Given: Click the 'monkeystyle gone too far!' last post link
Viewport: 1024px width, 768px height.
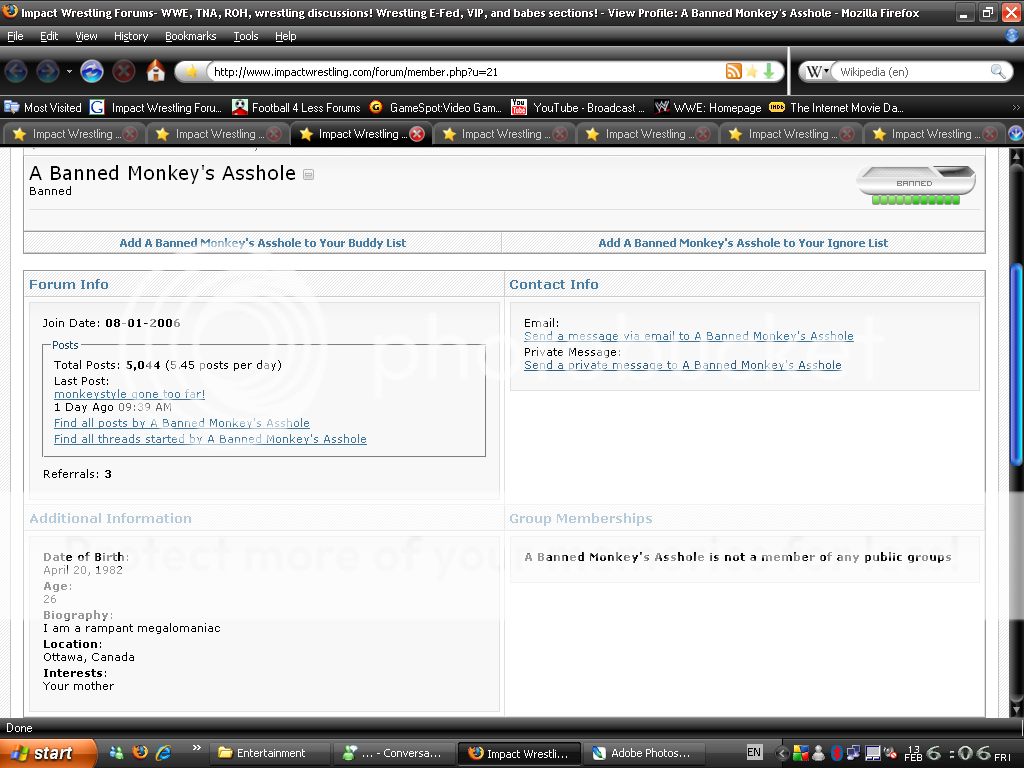Looking at the screenshot, I should click(129, 394).
